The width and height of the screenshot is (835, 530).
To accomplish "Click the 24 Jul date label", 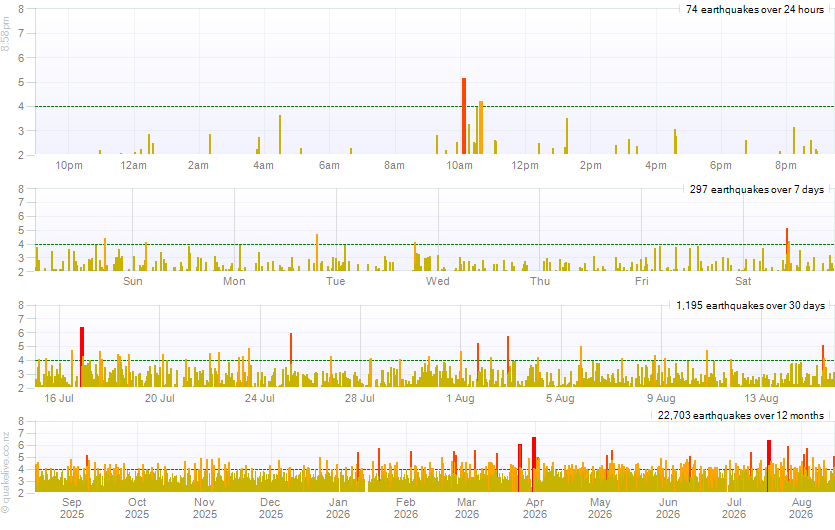I will tap(260, 398).
